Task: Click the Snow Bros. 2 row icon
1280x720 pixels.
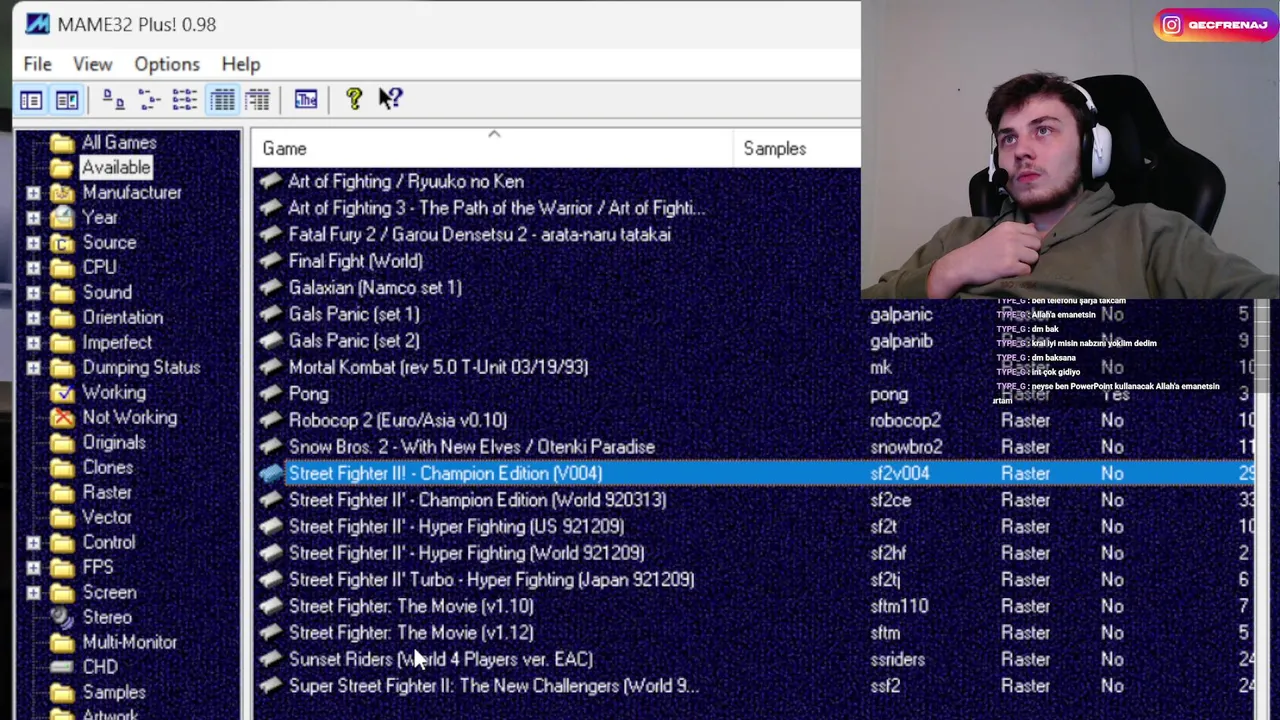Action: pos(270,447)
